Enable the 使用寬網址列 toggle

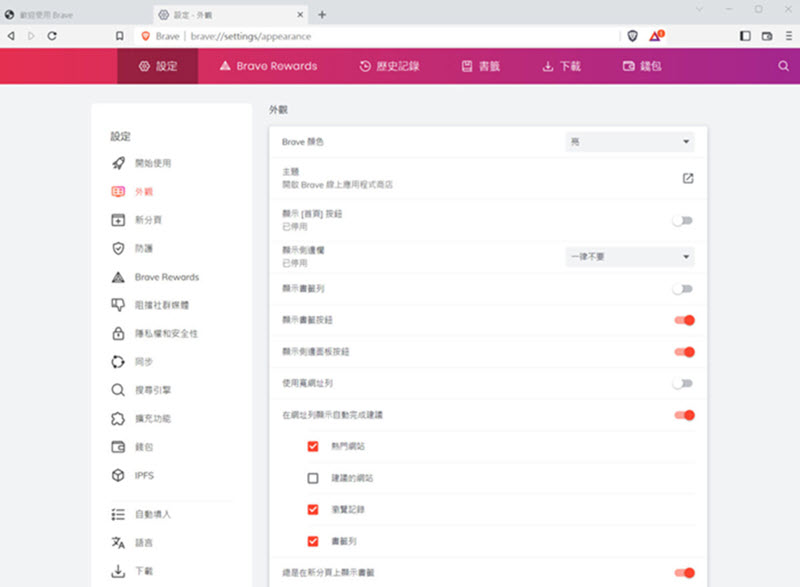tap(683, 384)
